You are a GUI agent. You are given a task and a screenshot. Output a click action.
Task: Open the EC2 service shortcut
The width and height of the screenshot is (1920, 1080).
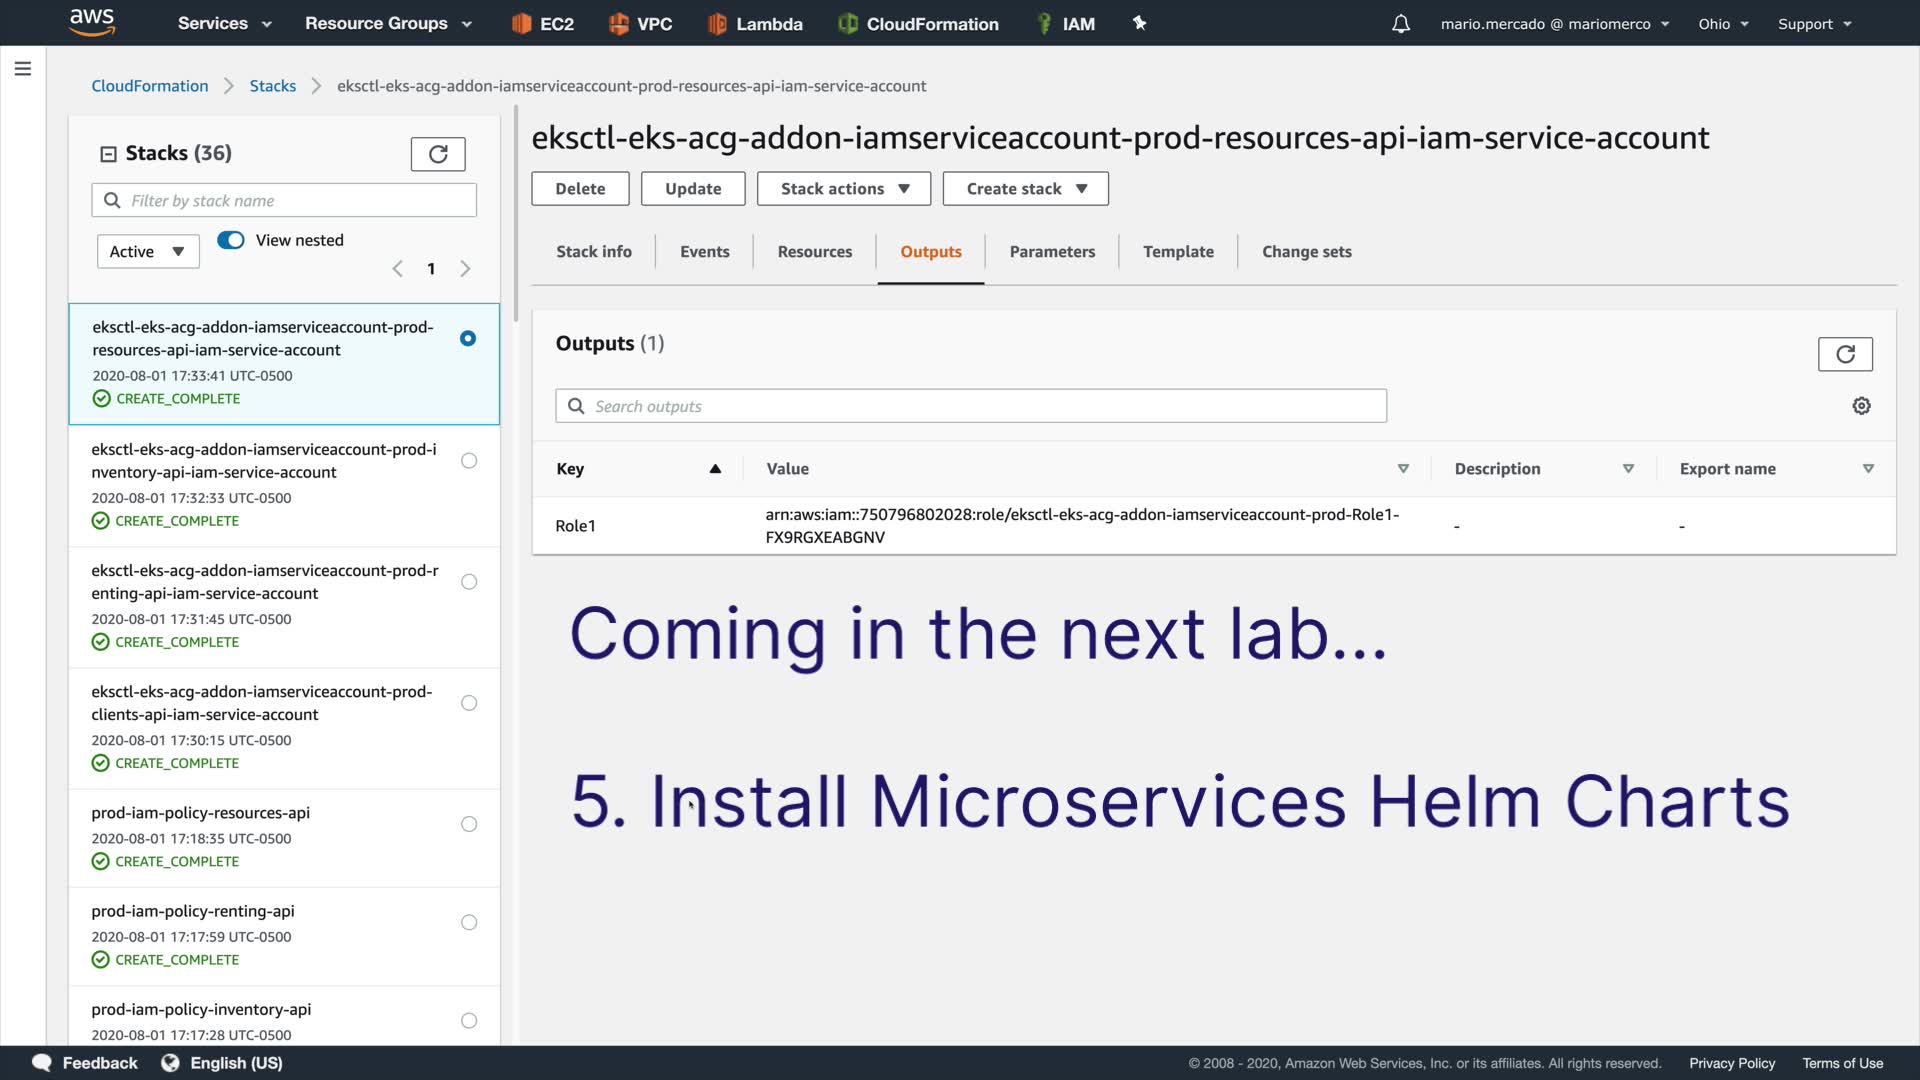click(x=543, y=24)
